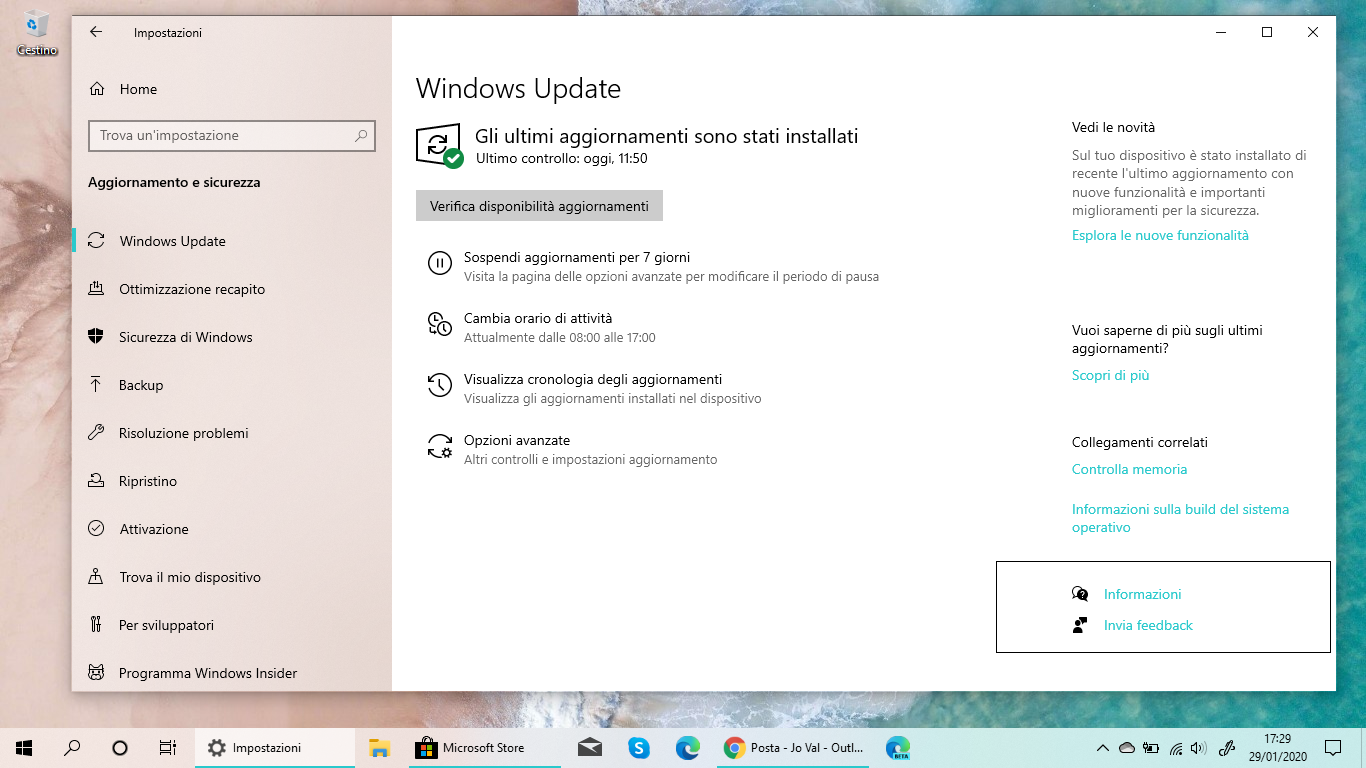Minimize the Impostazioni window
1366x768 pixels.
coord(1221,32)
